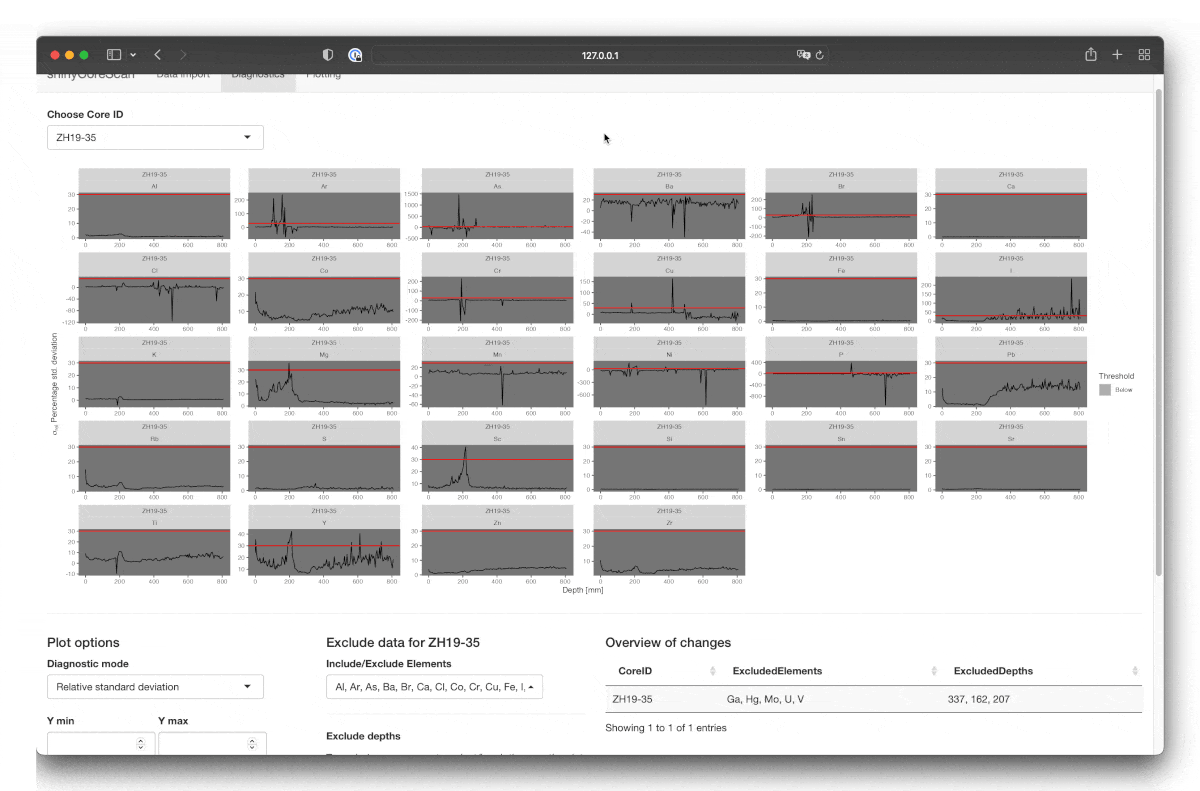Switch to the Plotting tab
This screenshot has height=791, width=1200.
(323, 76)
